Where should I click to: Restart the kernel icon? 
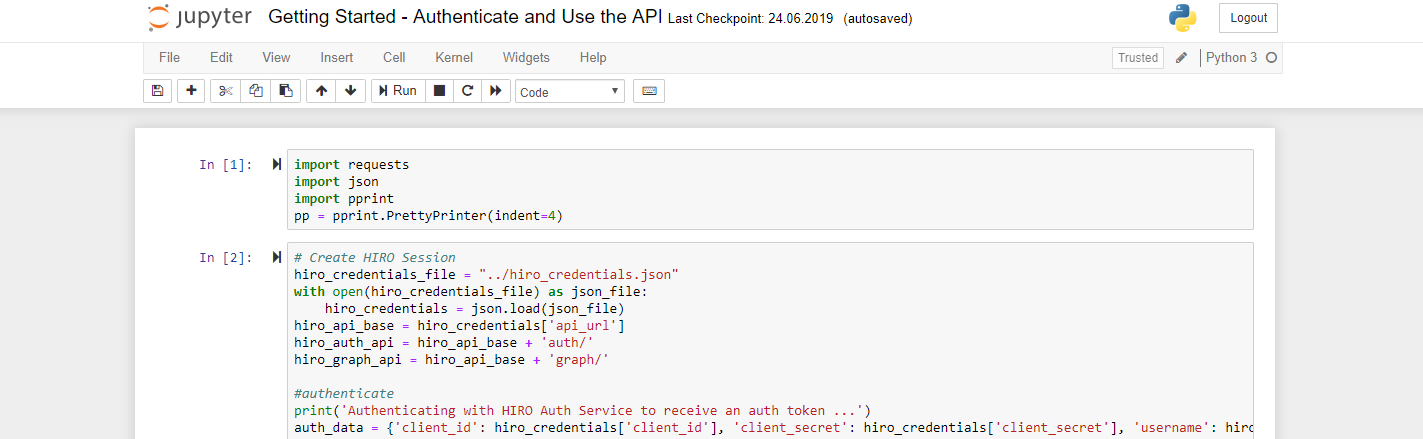coord(467,91)
